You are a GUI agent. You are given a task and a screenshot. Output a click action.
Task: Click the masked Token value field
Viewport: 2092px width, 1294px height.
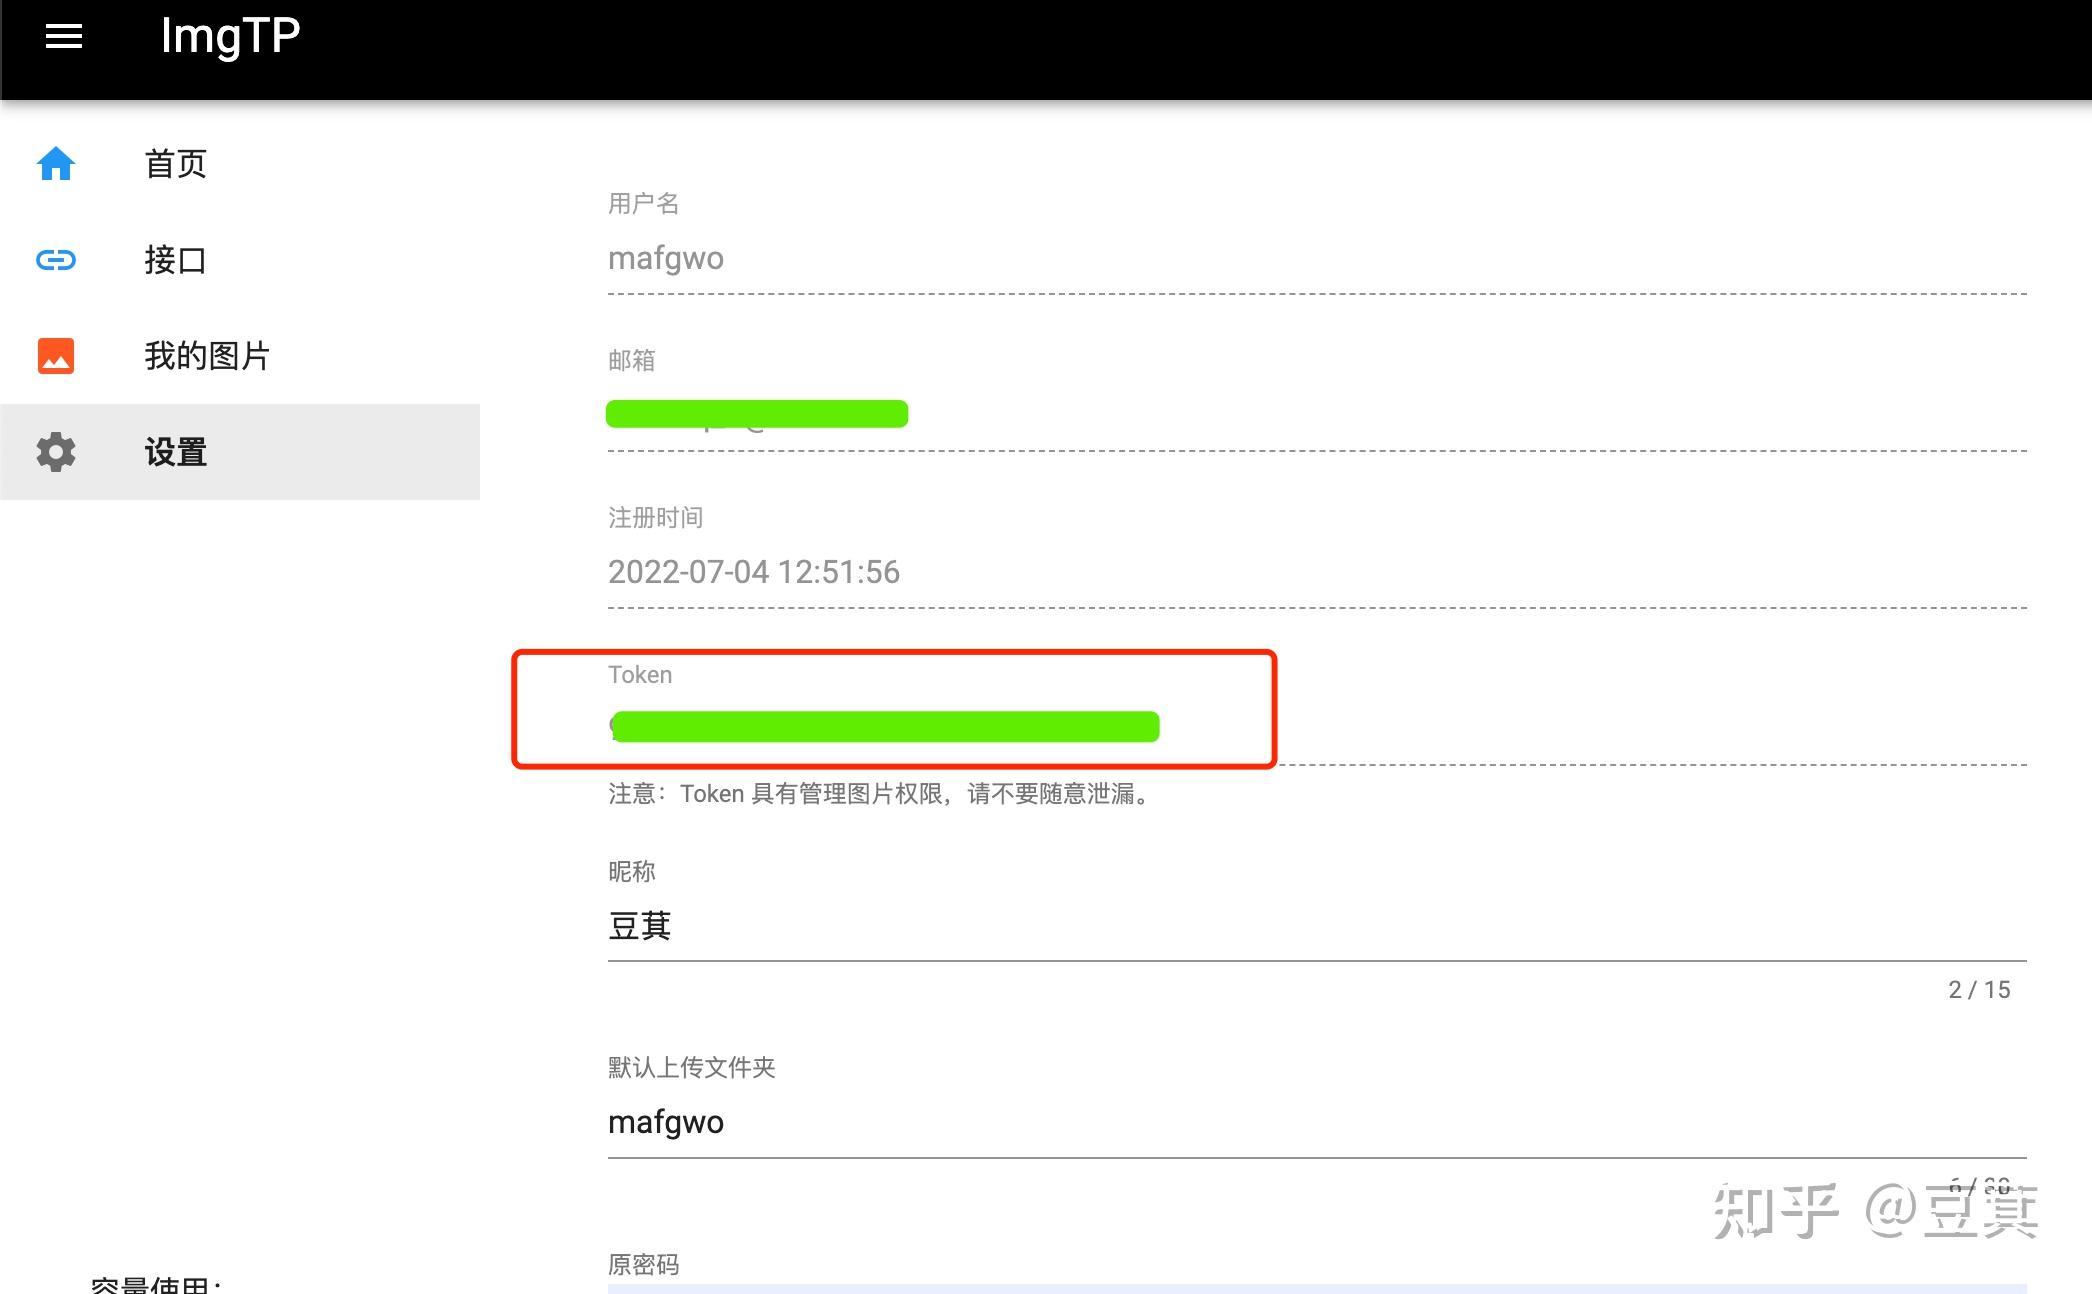click(885, 727)
